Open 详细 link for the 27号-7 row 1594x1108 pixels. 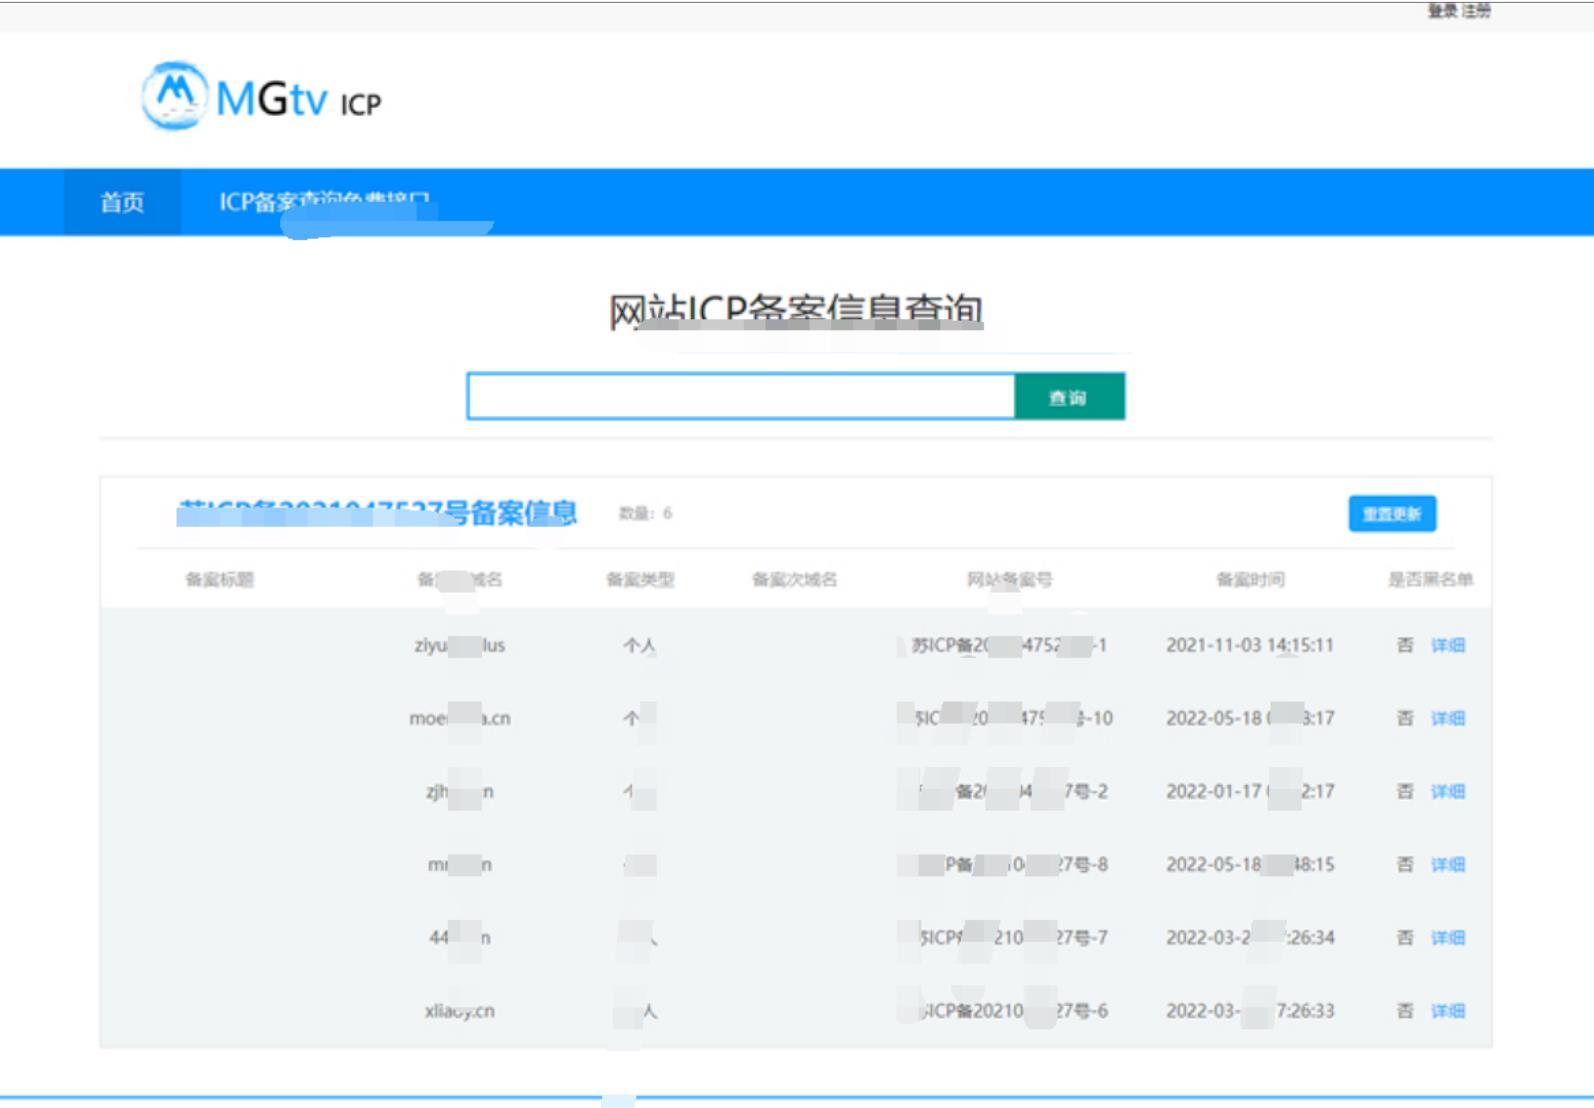[1447, 937]
